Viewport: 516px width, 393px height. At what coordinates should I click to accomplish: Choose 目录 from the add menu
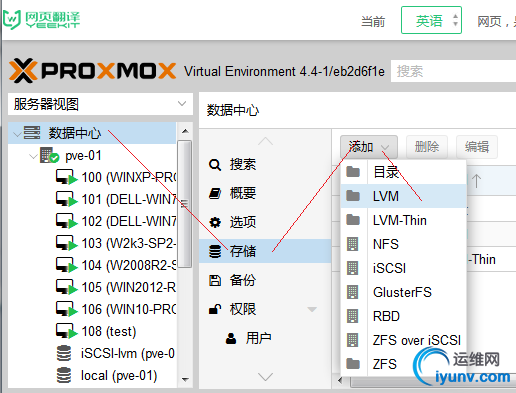[403, 172]
